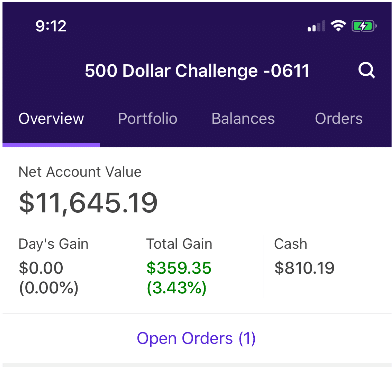The image size is (392, 367).
Task: Tap the cellular signal bars icon
Action: pos(316,26)
